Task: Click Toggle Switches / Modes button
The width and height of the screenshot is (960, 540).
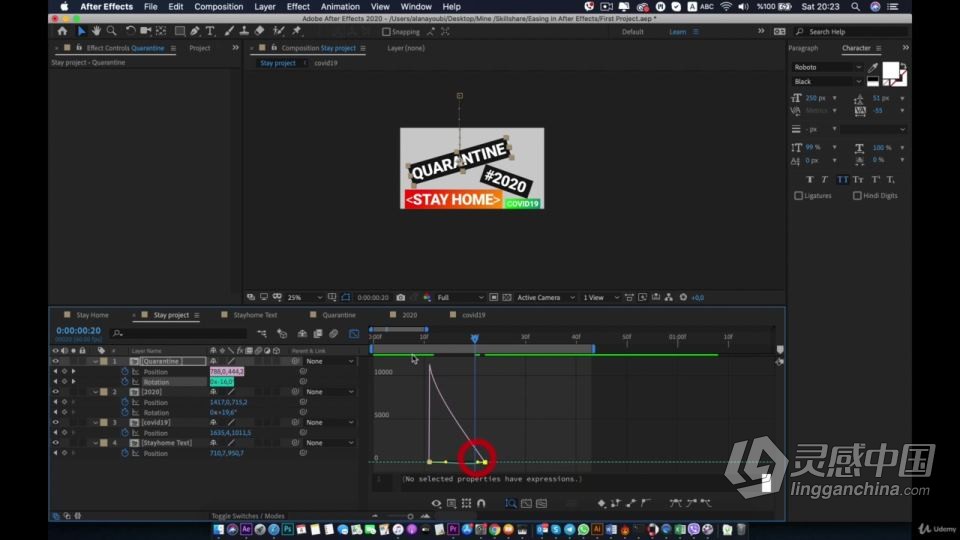Action: click(248, 516)
